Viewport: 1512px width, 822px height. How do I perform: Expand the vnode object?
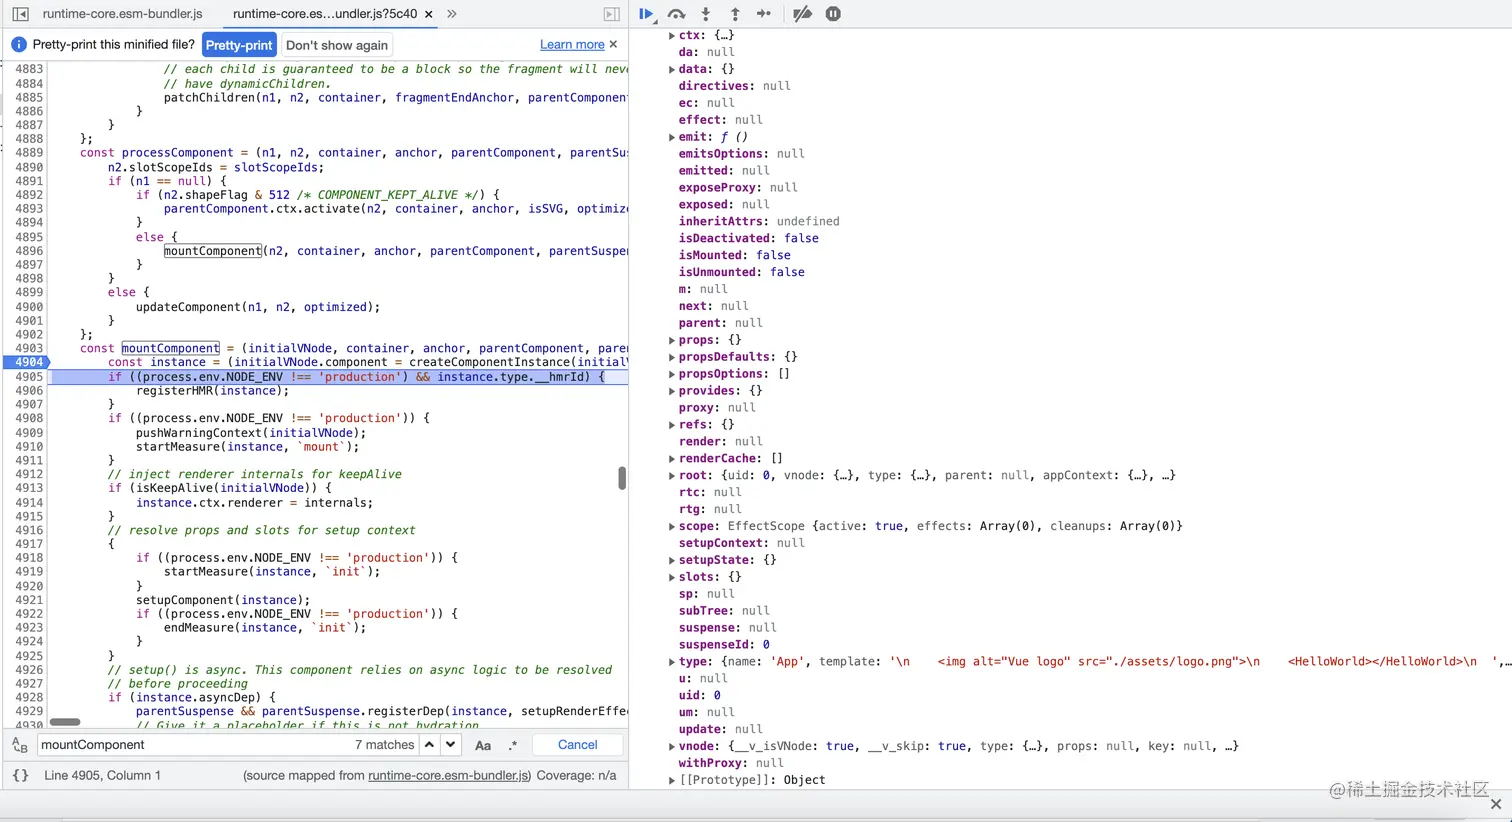click(x=672, y=746)
